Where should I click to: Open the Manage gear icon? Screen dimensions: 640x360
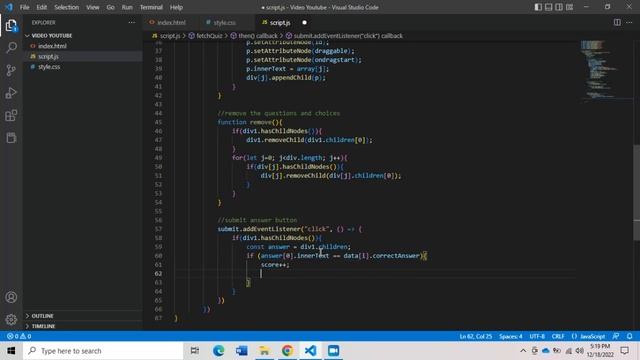(x=11, y=319)
